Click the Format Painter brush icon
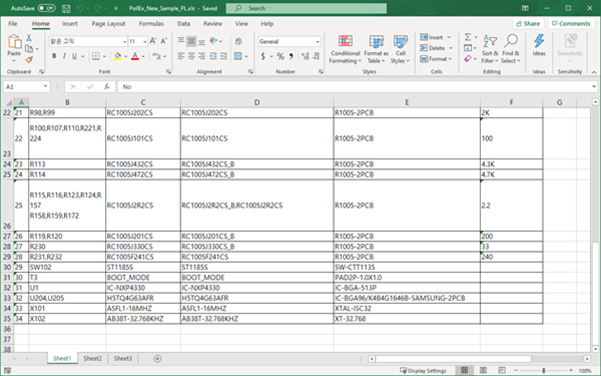The width and height of the screenshot is (601, 376). click(x=29, y=59)
